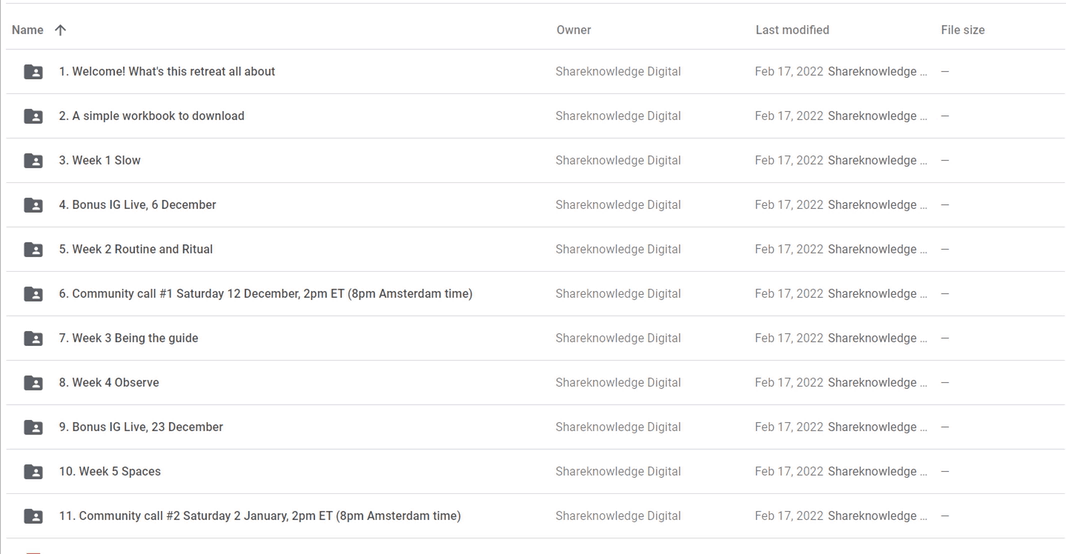
Task: Select the 10. Week 5 Spaces folder
Action: pos(109,472)
